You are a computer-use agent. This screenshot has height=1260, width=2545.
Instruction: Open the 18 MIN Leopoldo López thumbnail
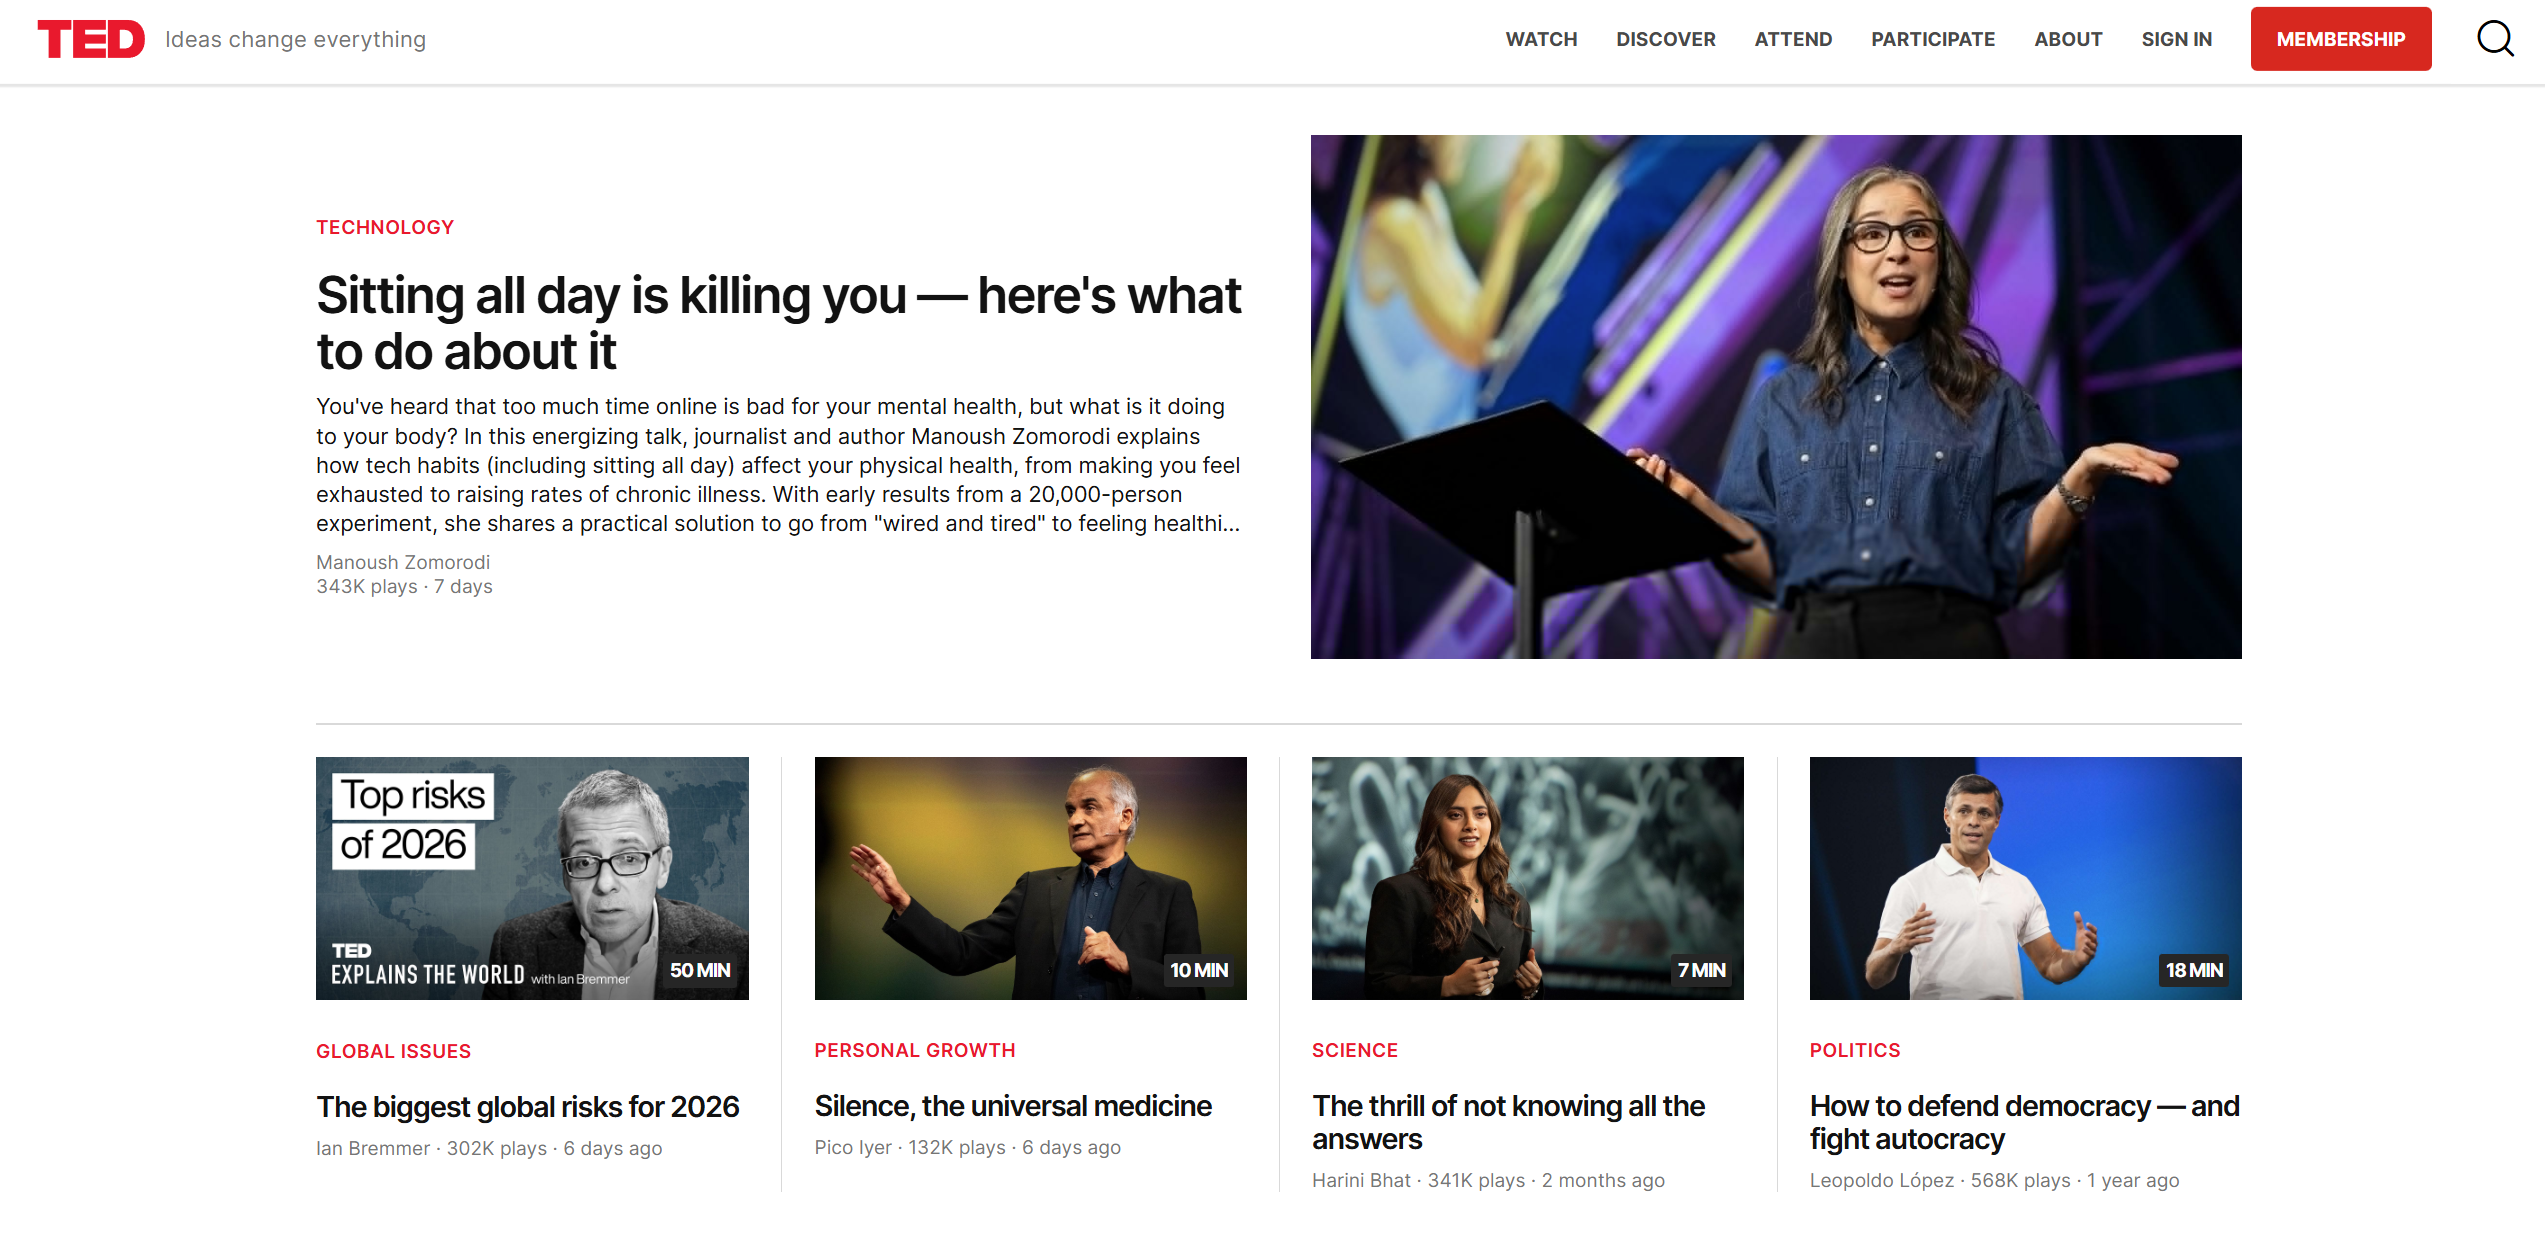2025,877
